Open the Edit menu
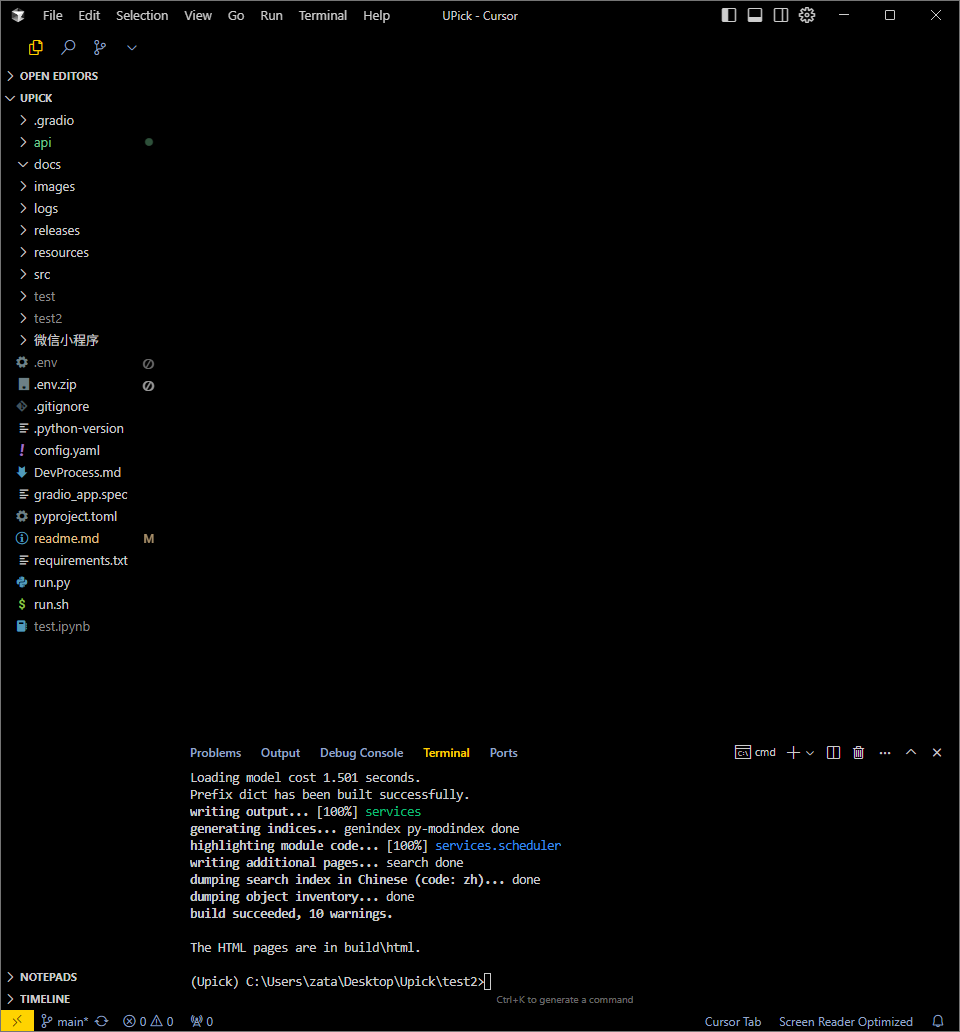Image resolution: width=960 pixels, height=1032 pixels. [89, 15]
